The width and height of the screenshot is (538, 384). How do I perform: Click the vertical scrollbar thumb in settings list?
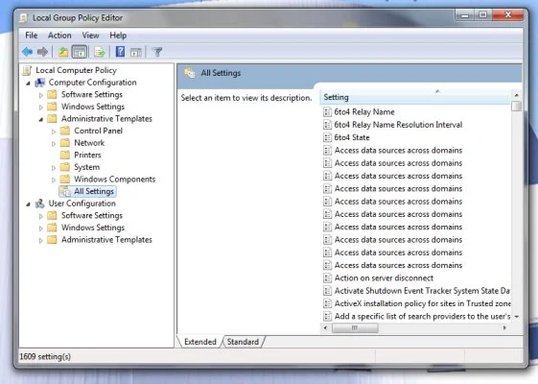click(516, 106)
